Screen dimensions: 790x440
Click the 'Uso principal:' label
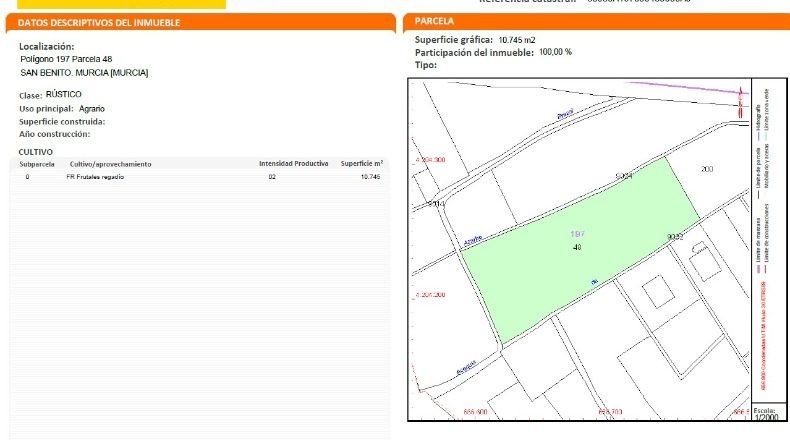pyautogui.click(x=46, y=108)
